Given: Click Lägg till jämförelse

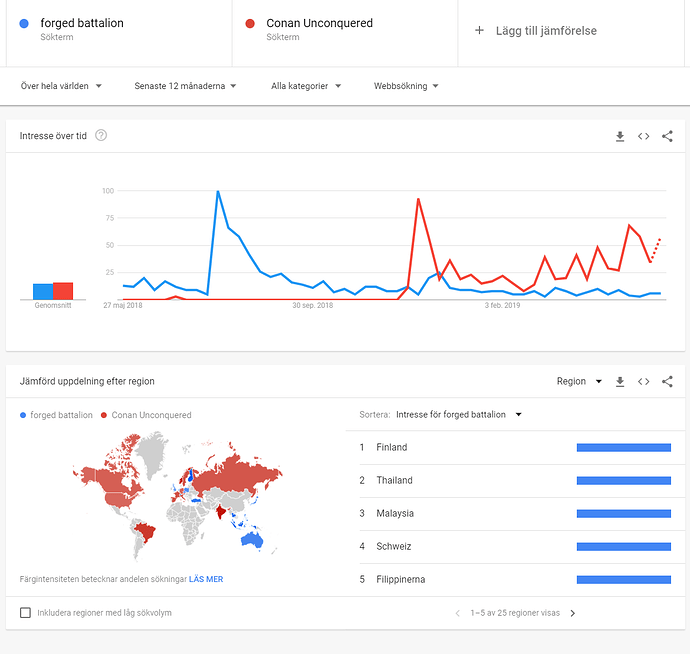Looking at the screenshot, I should click(x=546, y=31).
